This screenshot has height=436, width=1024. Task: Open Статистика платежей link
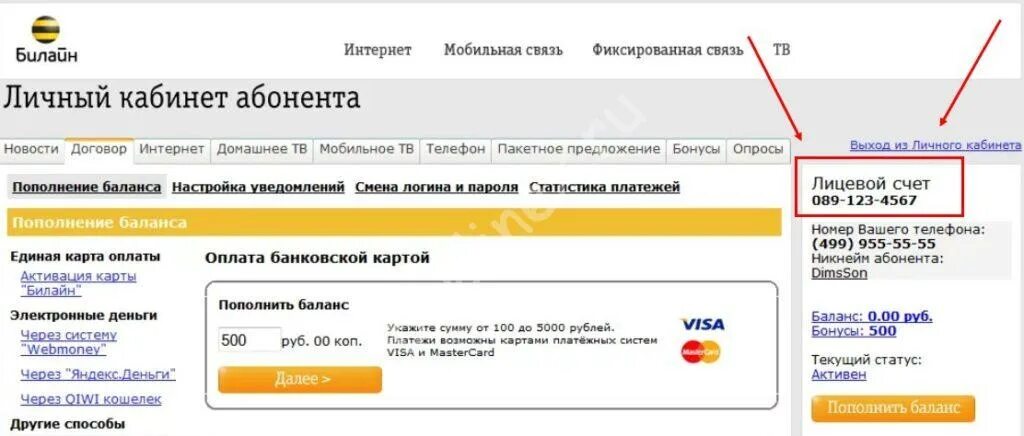click(605, 187)
